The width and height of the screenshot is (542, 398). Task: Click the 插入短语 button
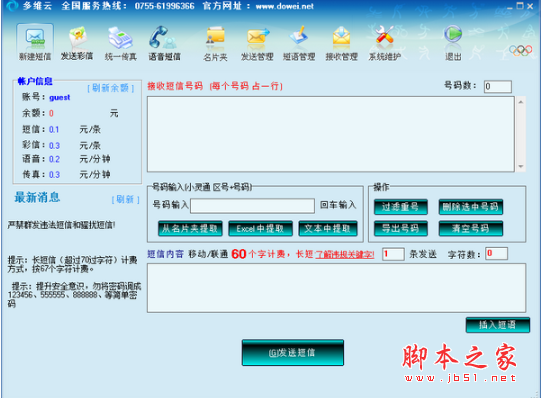point(497,325)
